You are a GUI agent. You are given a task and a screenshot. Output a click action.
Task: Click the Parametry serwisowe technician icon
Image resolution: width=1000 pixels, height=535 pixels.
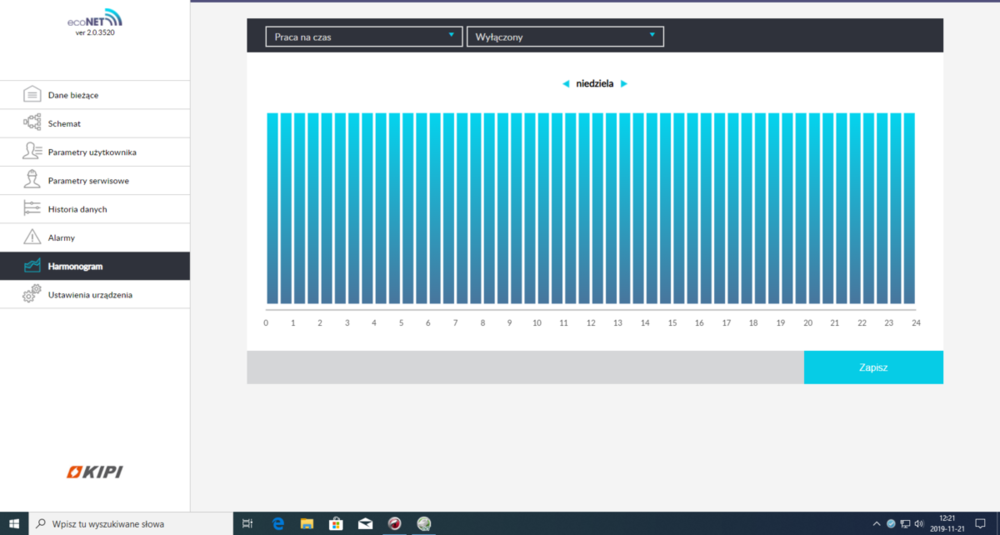point(32,180)
